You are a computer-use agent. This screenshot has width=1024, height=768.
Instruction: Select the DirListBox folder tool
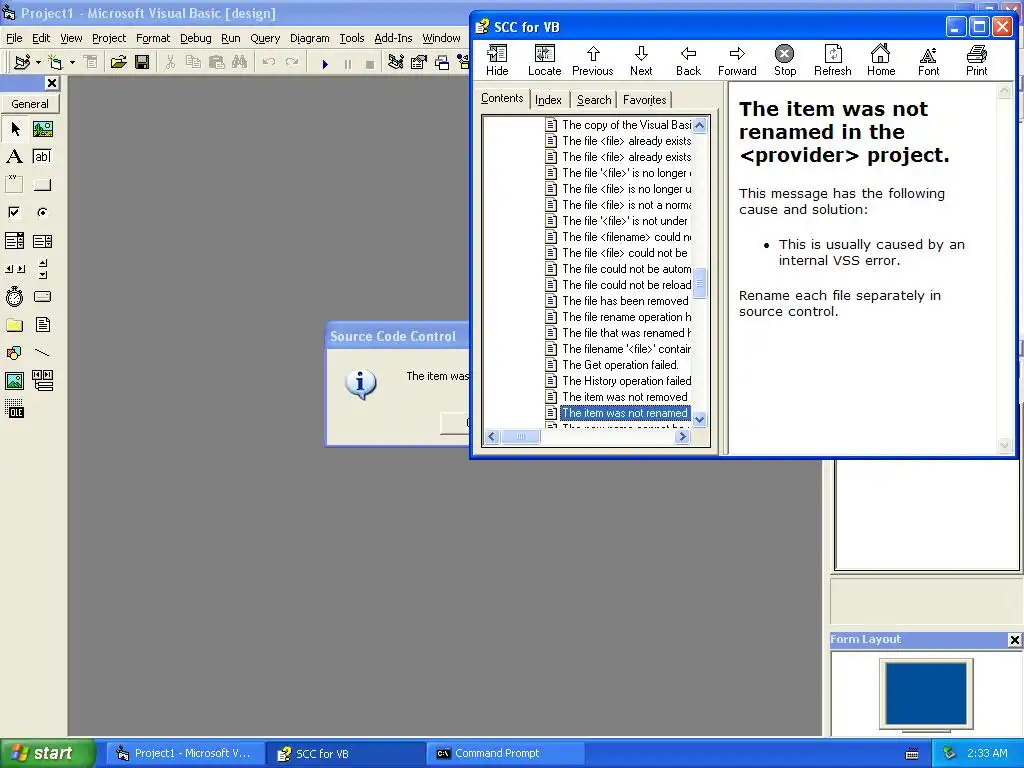coord(14,325)
